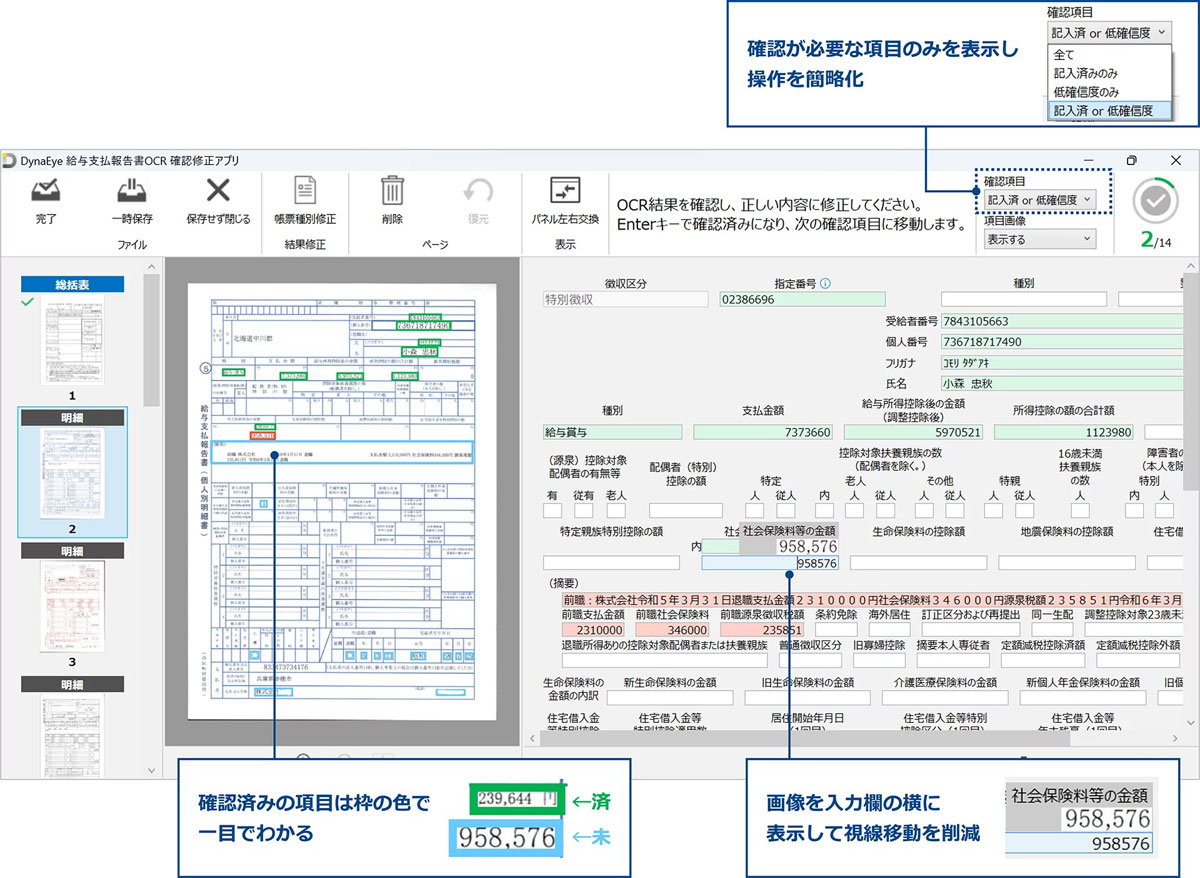Click the 生命保険料の控除額 field
This screenshot has width=1200, height=878.
pos(918,563)
